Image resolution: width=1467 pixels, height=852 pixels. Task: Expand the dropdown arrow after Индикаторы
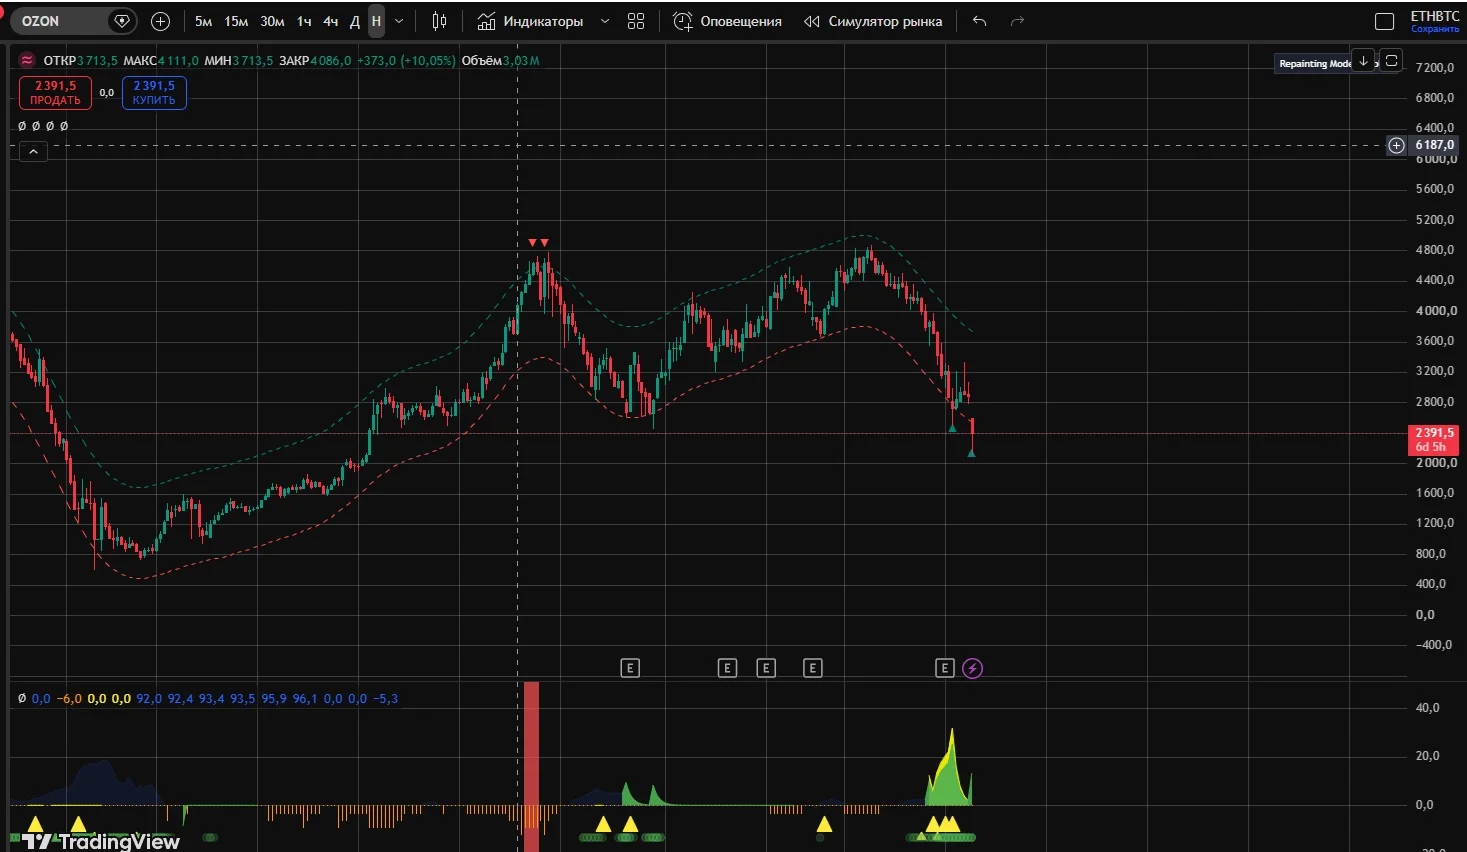(x=604, y=21)
